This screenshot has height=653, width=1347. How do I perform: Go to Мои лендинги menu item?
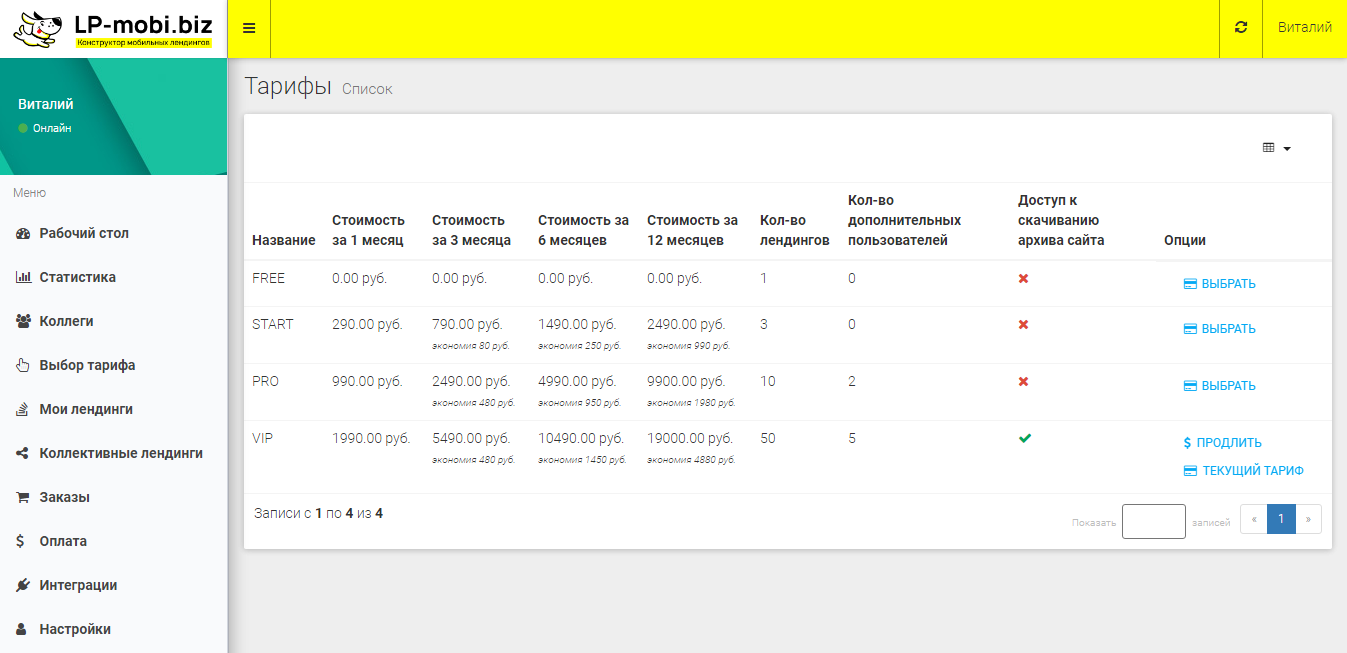click(x=86, y=409)
